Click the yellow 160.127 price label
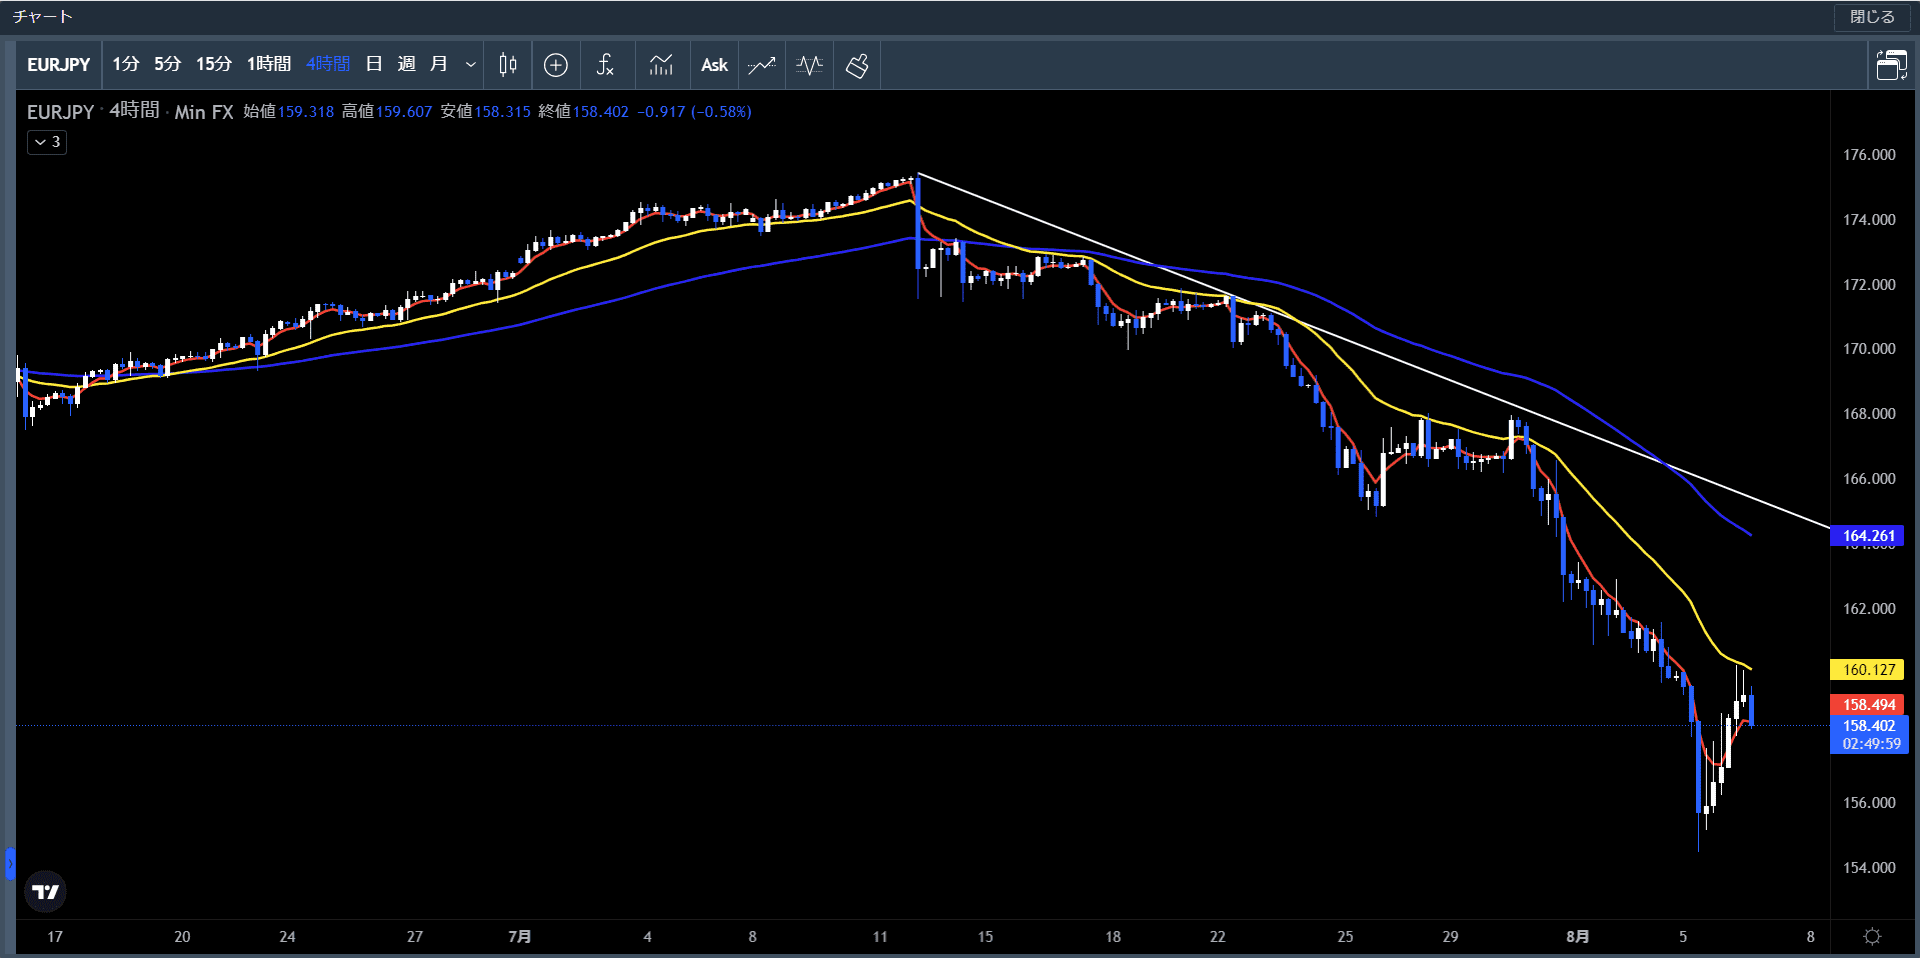The height and width of the screenshot is (958, 1920). coord(1868,670)
